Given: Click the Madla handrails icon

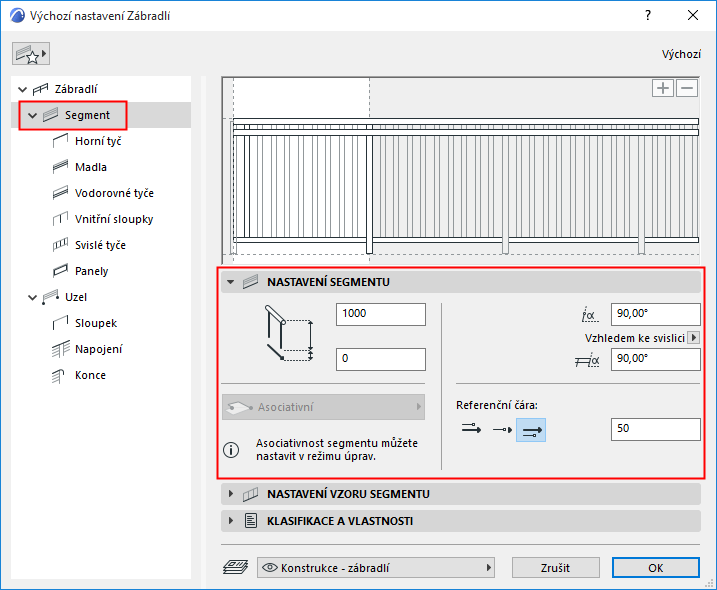Looking at the screenshot, I should coord(60,167).
